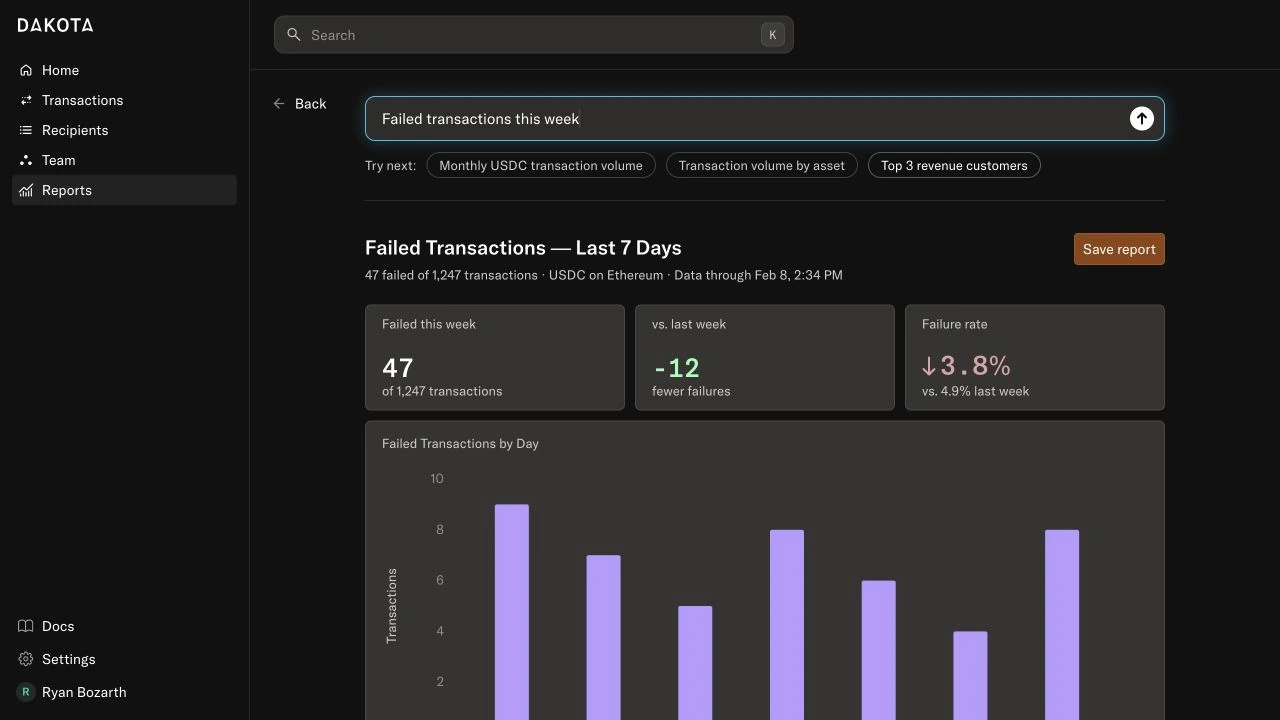Click the vs. 4.9% last week text
This screenshot has width=1280, height=720.
(975, 391)
